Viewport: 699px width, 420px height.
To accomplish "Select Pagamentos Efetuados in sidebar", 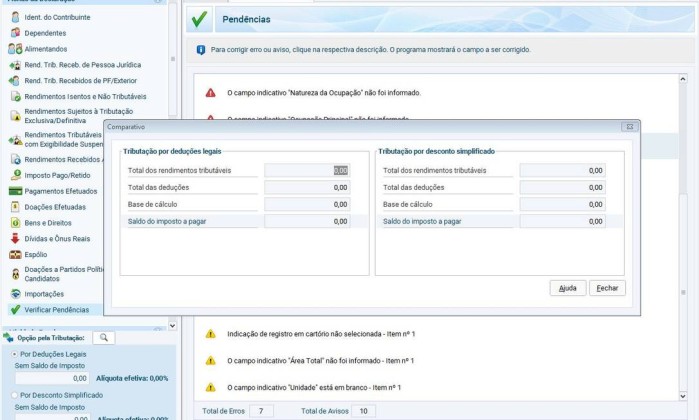I will tap(61, 190).
